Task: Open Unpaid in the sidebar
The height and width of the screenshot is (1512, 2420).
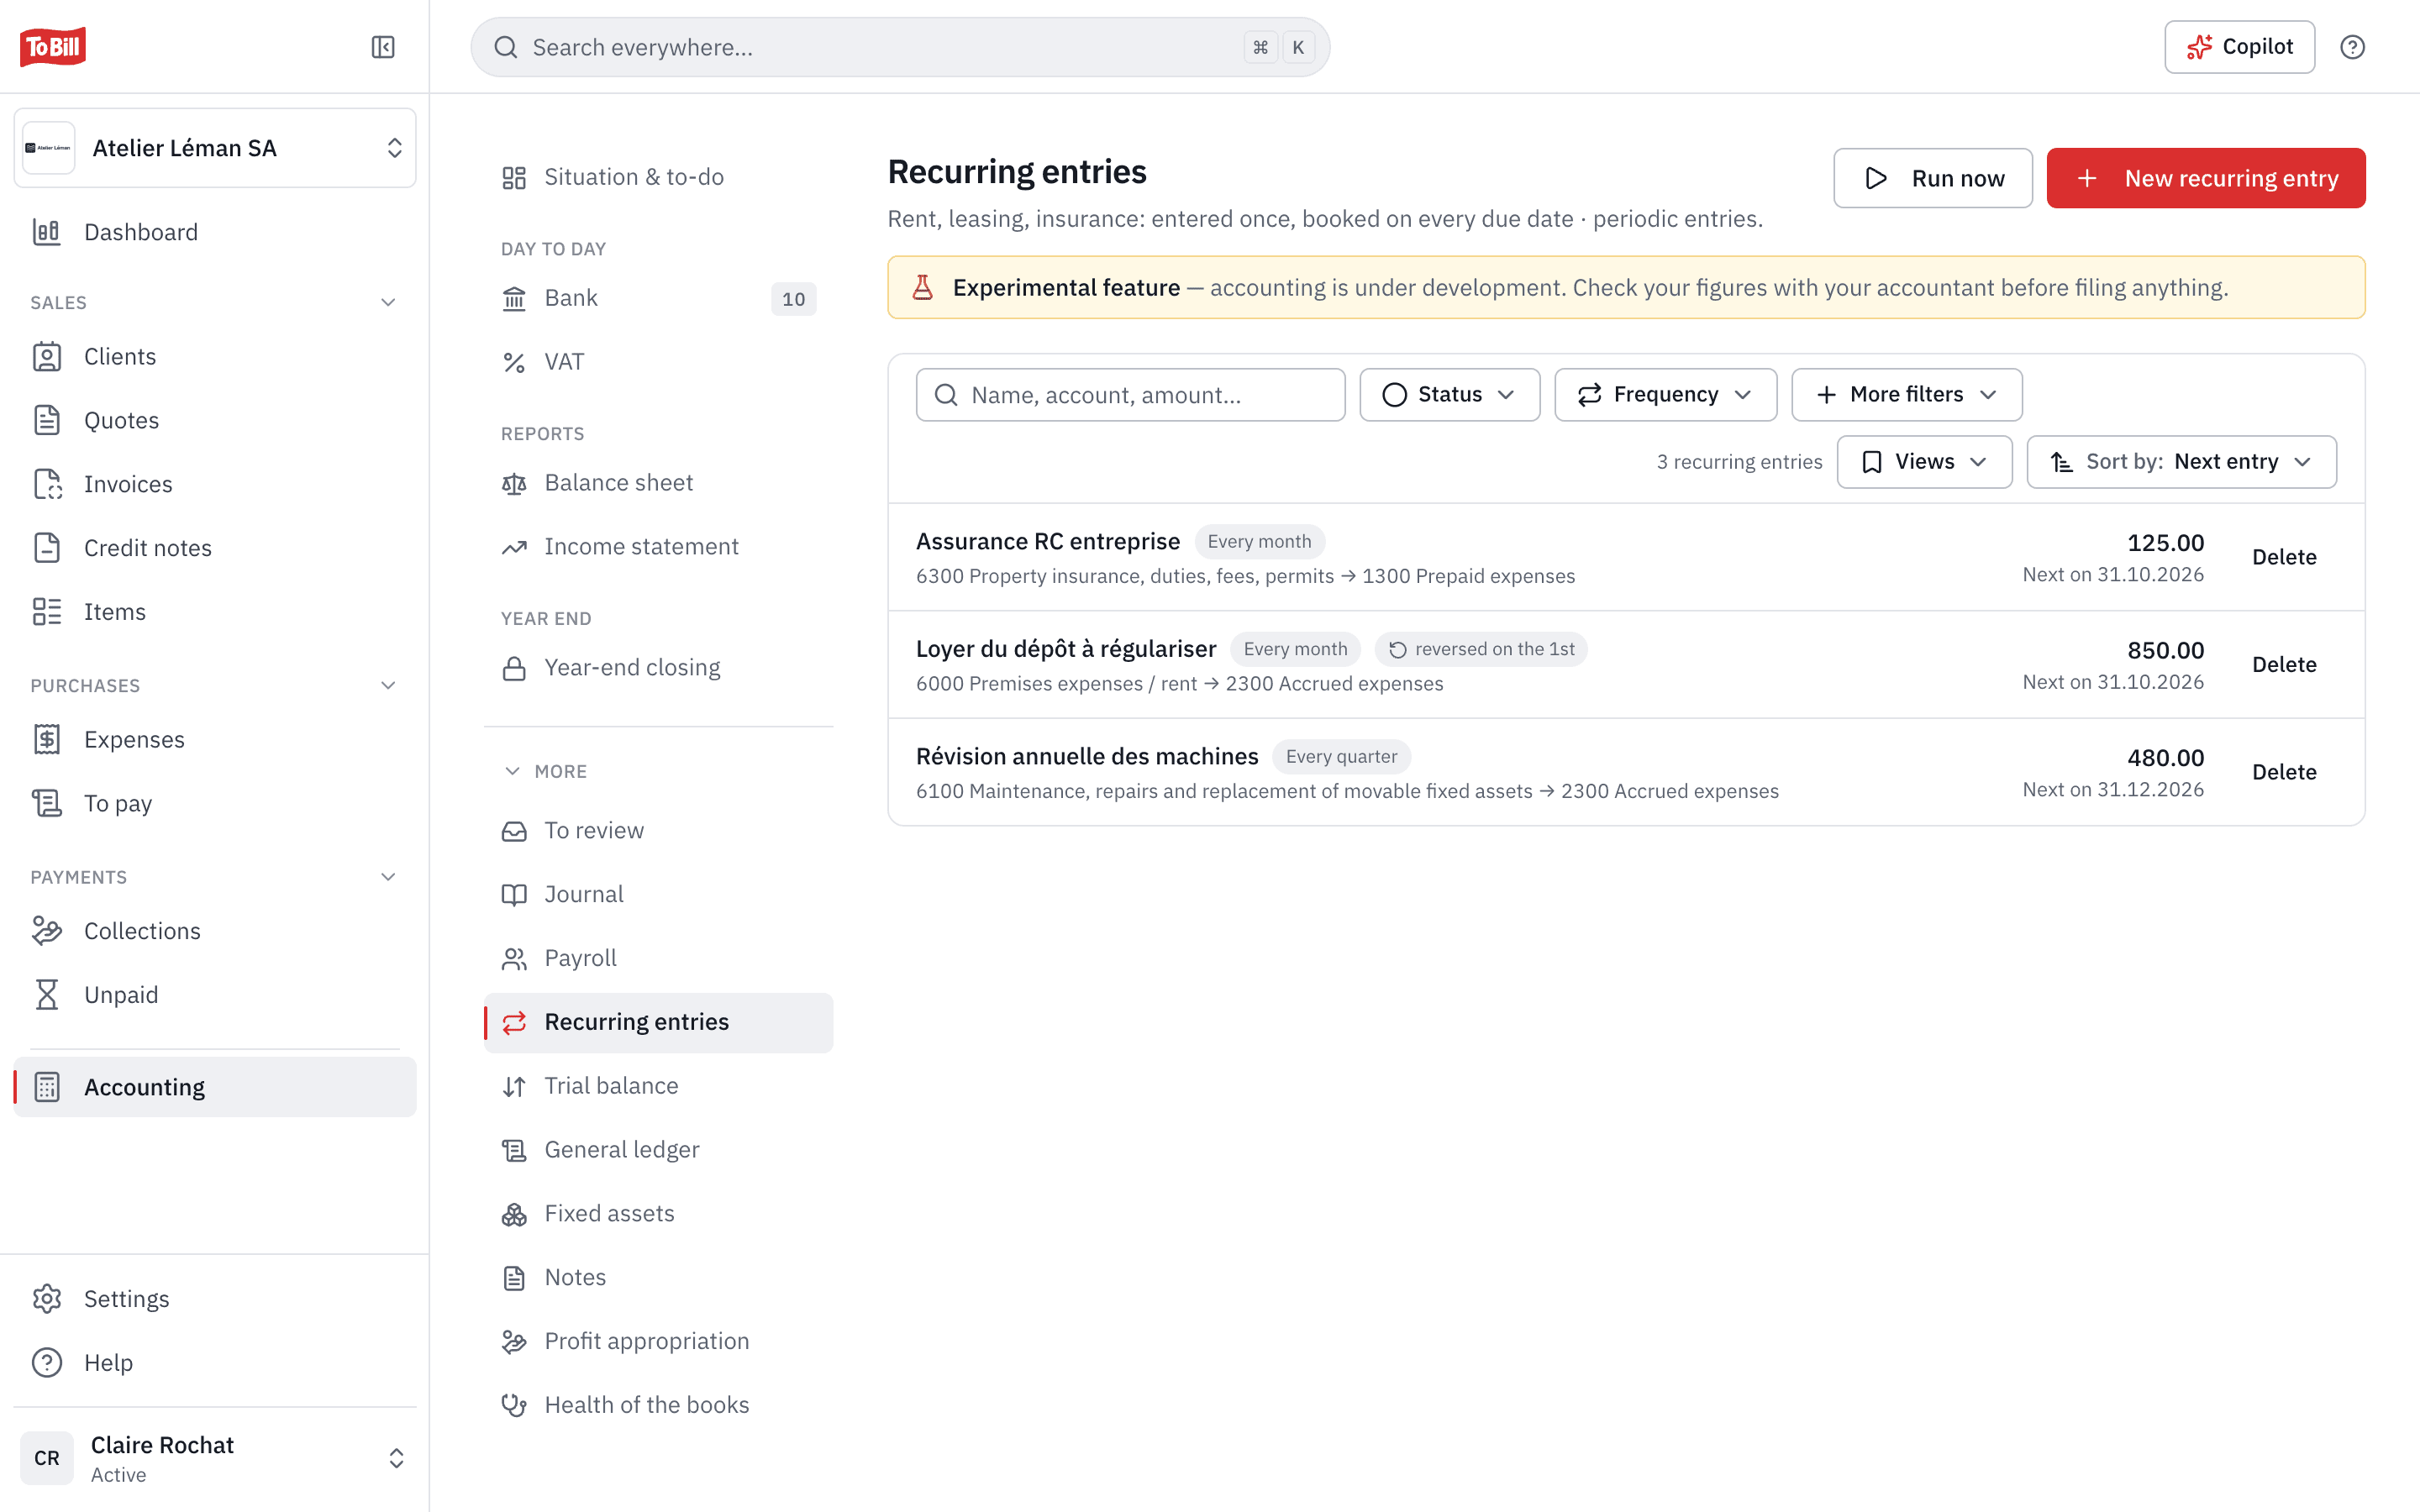Action: [215, 995]
